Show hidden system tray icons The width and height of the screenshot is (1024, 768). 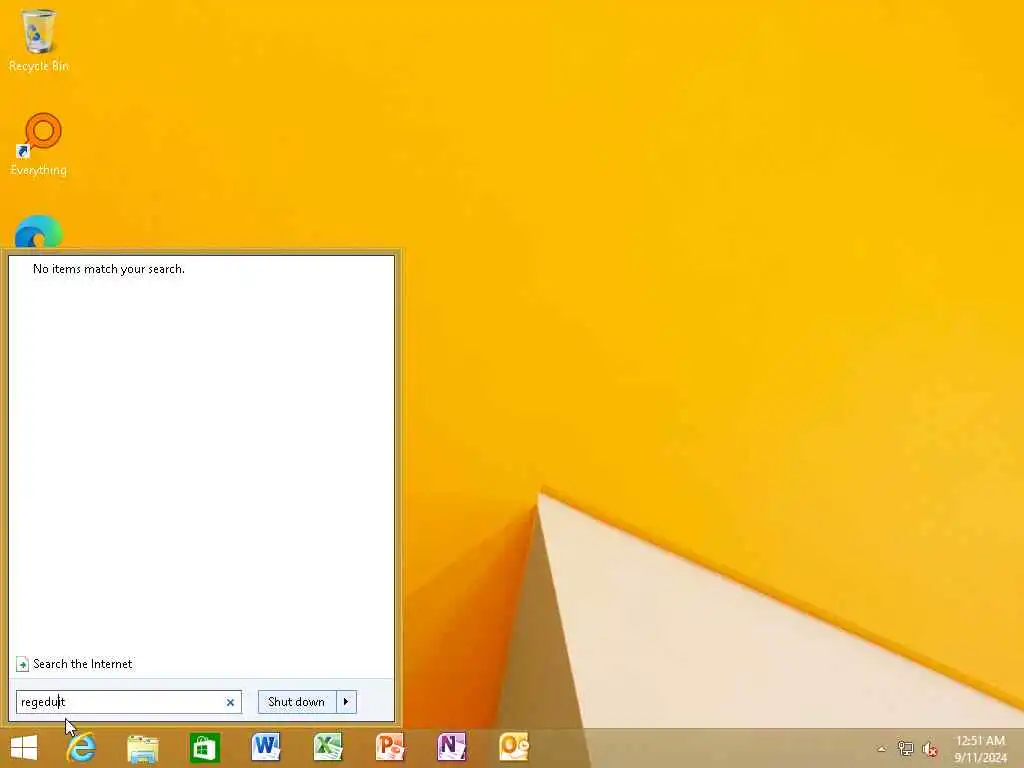[x=882, y=749]
